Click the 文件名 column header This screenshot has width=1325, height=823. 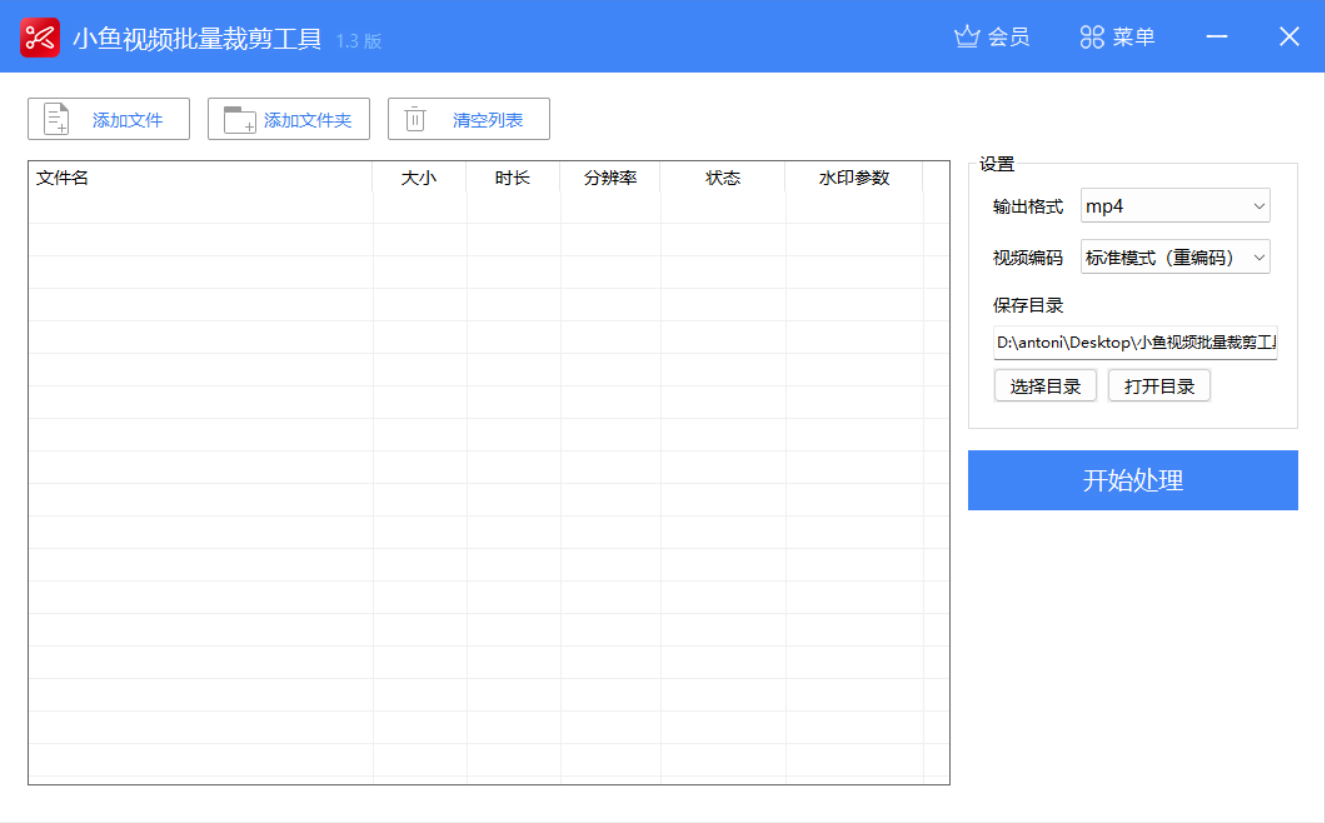63,177
